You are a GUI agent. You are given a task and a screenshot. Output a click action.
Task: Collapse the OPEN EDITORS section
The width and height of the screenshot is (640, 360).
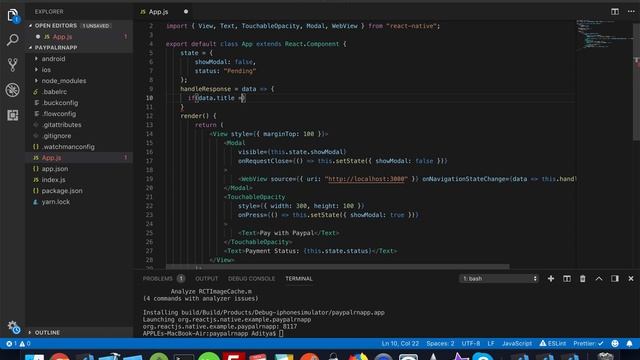tap(55, 26)
